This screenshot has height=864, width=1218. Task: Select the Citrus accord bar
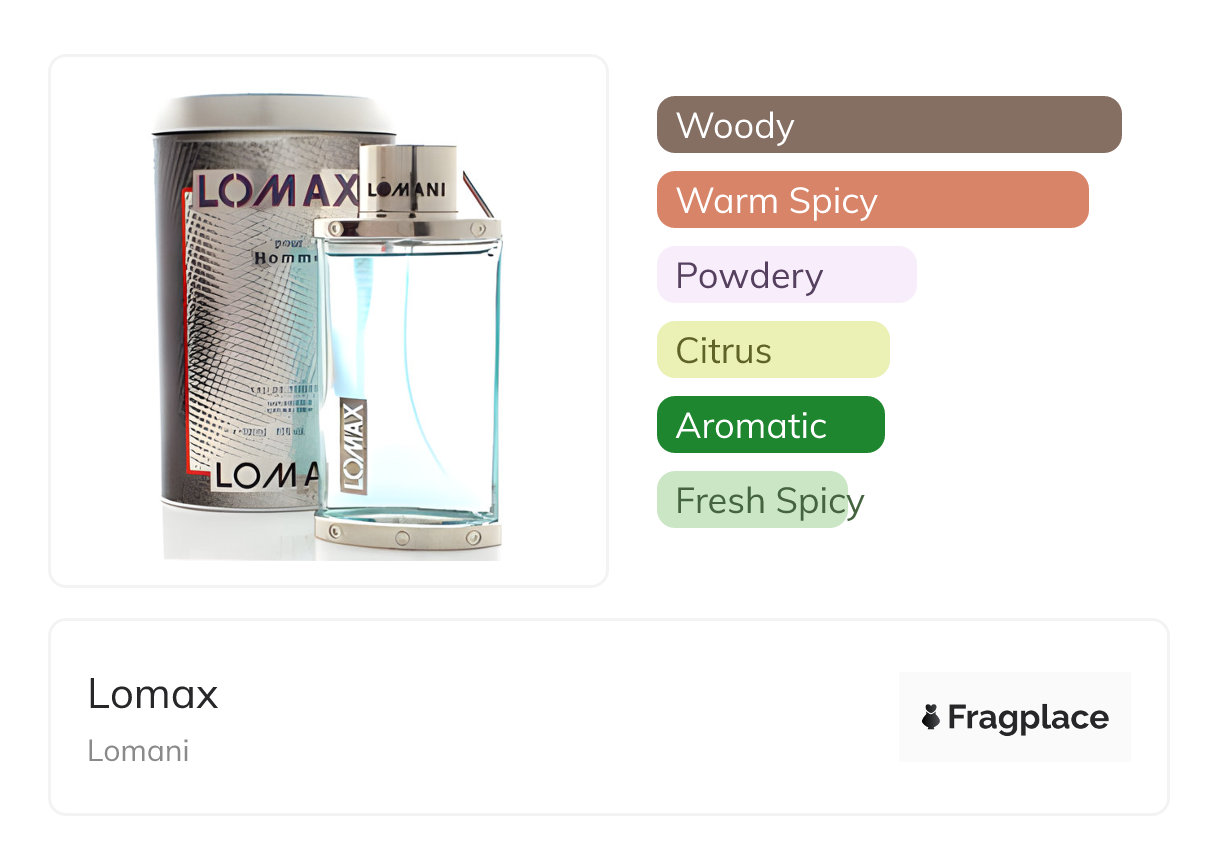tap(772, 350)
